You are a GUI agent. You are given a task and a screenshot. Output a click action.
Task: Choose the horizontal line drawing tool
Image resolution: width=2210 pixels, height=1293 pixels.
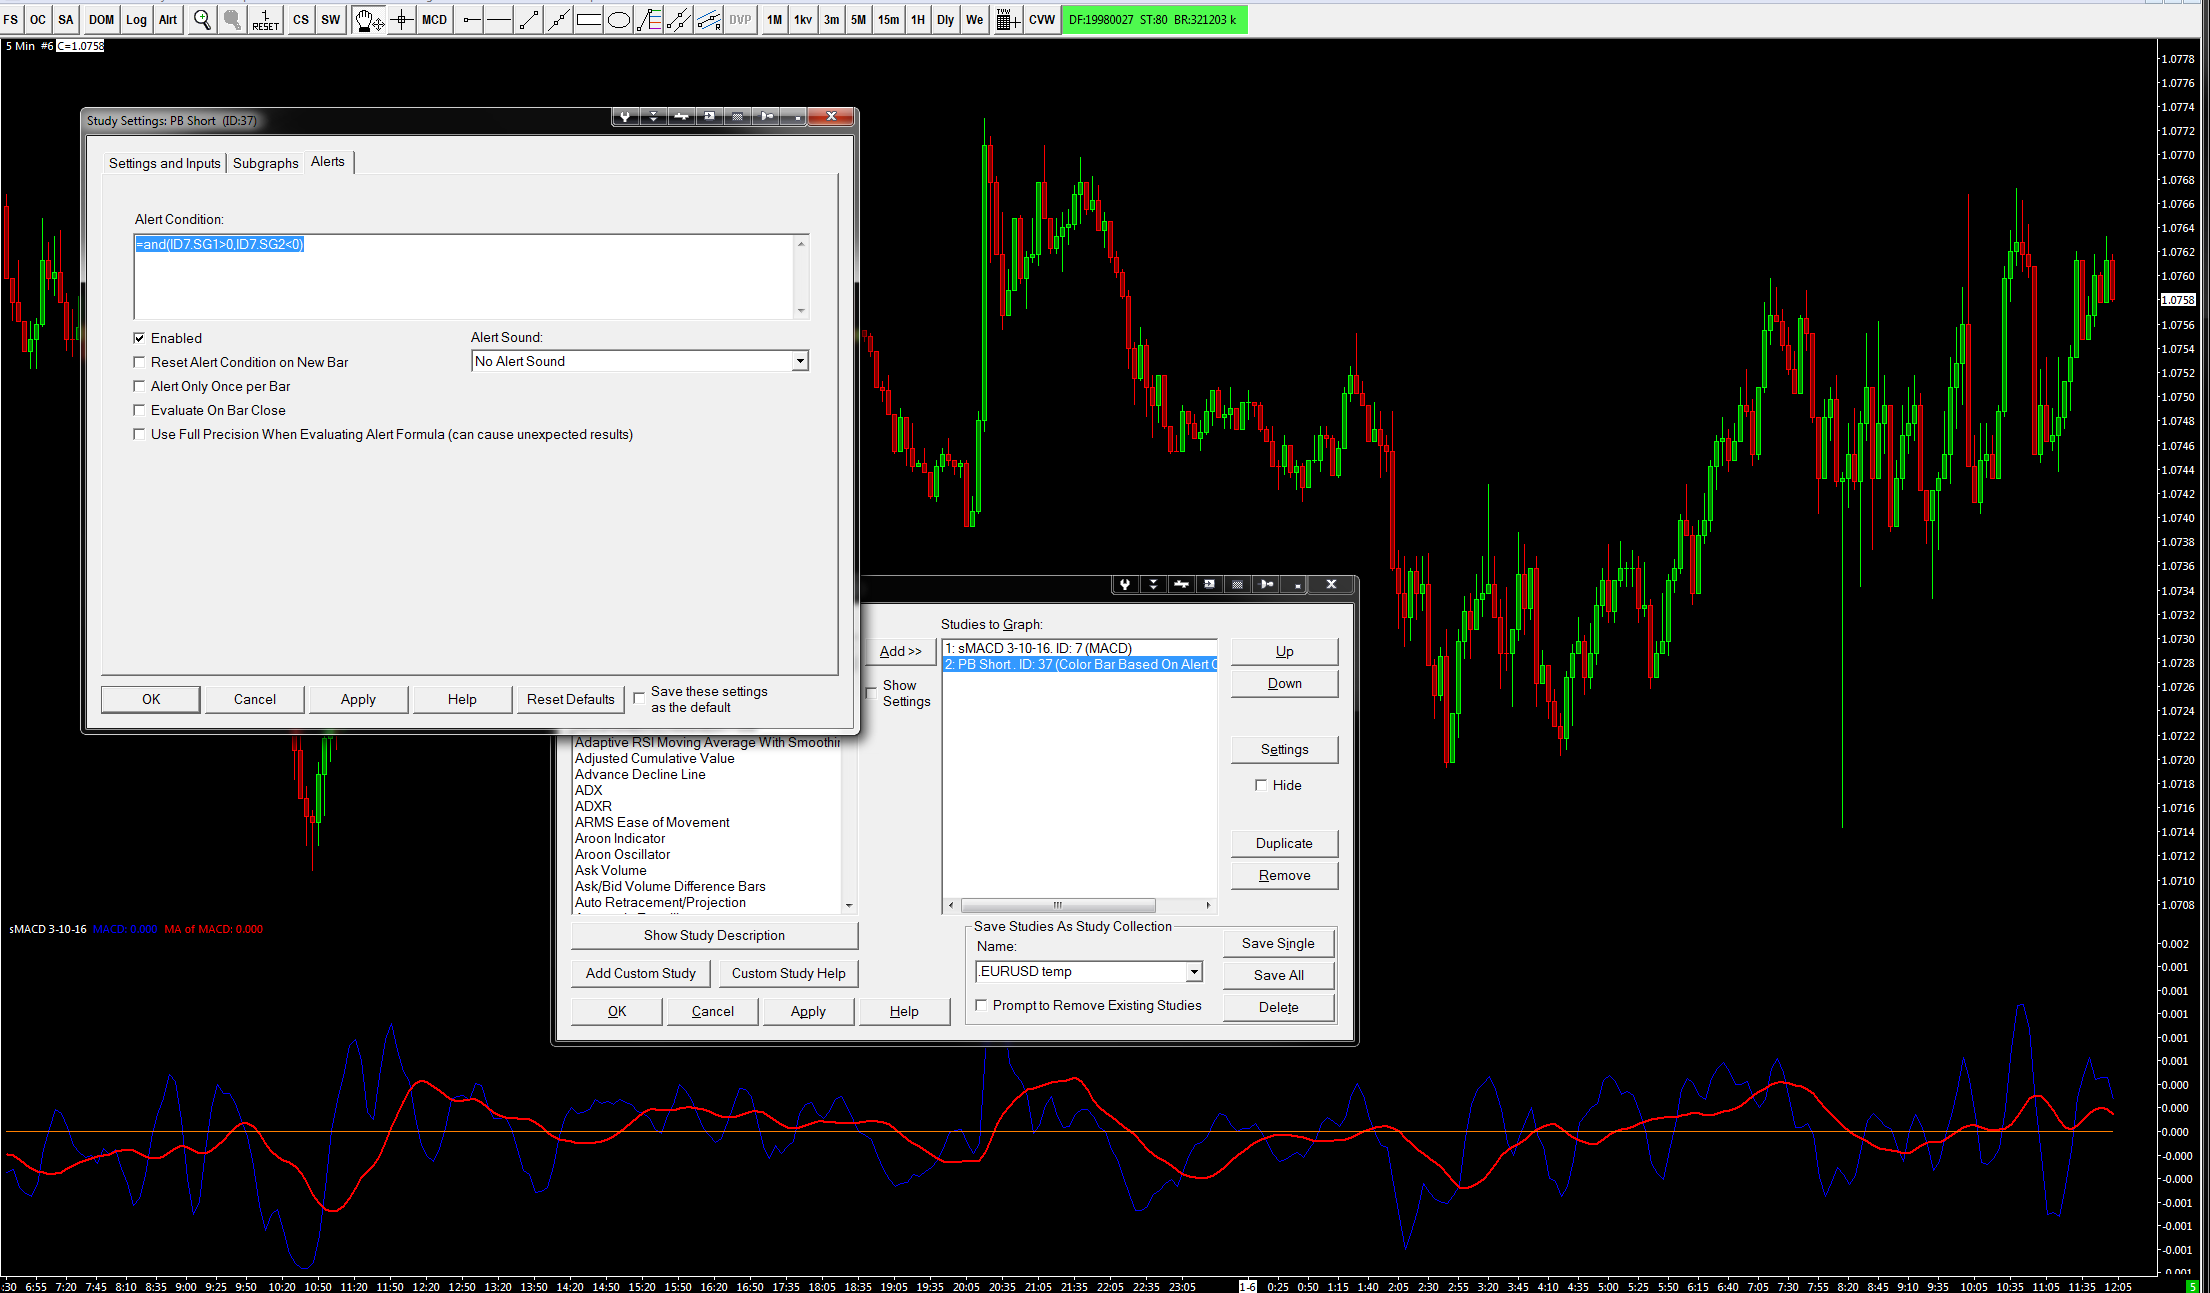[x=498, y=19]
